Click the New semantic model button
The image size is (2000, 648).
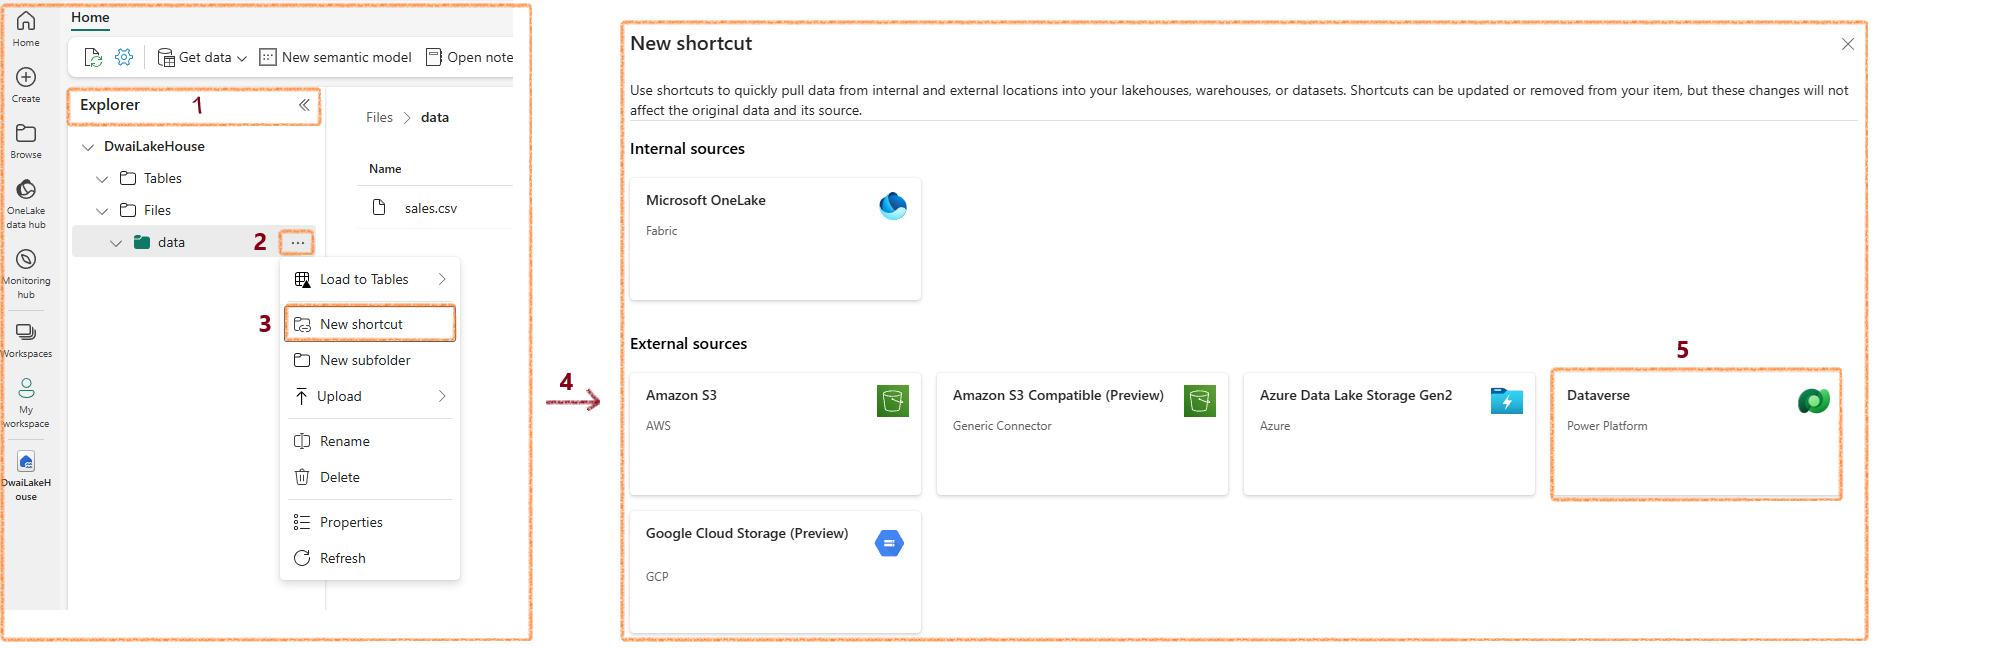[335, 57]
